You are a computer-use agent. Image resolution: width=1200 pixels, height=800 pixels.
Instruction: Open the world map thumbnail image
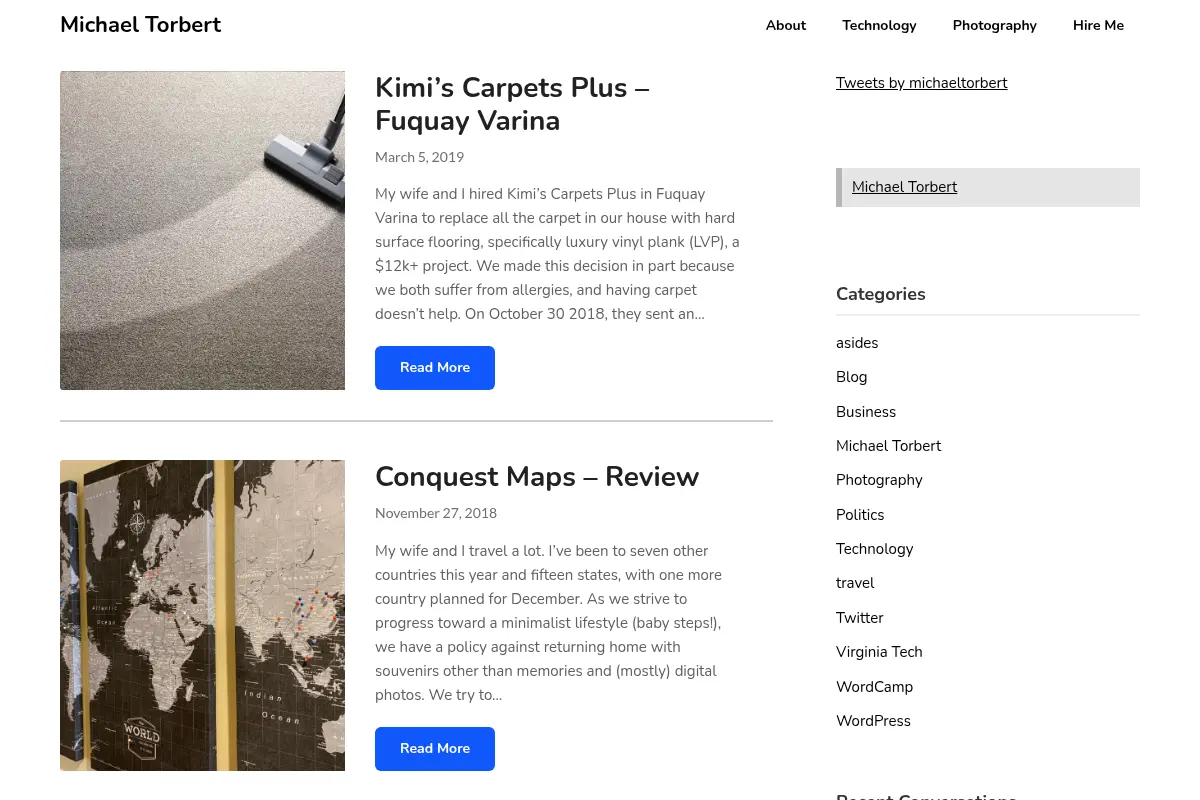pos(202,615)
